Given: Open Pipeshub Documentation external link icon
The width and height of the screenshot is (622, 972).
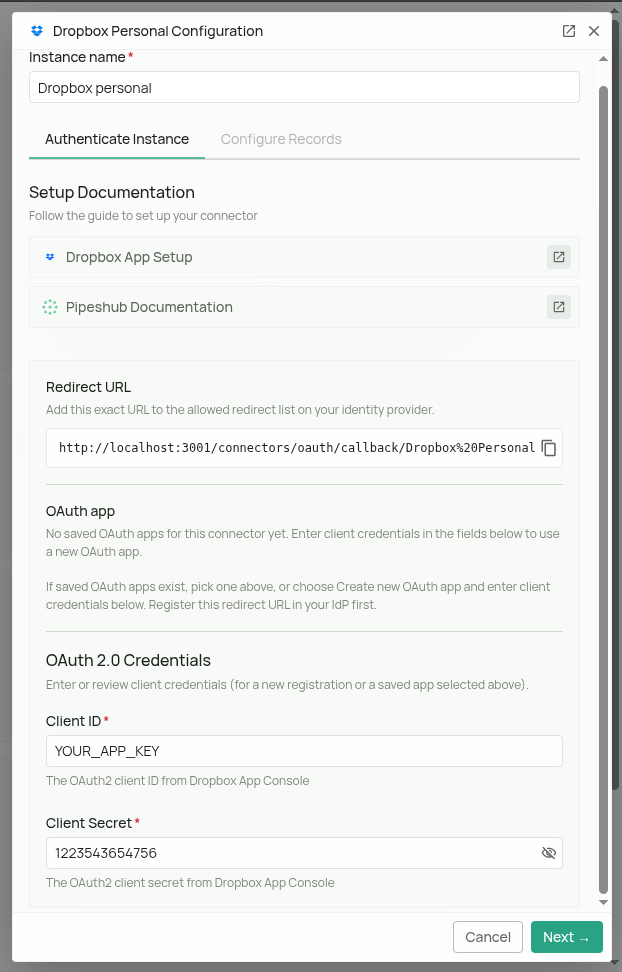Looking at the screenshot, I should pyautogui.click(x=559, y=307).
